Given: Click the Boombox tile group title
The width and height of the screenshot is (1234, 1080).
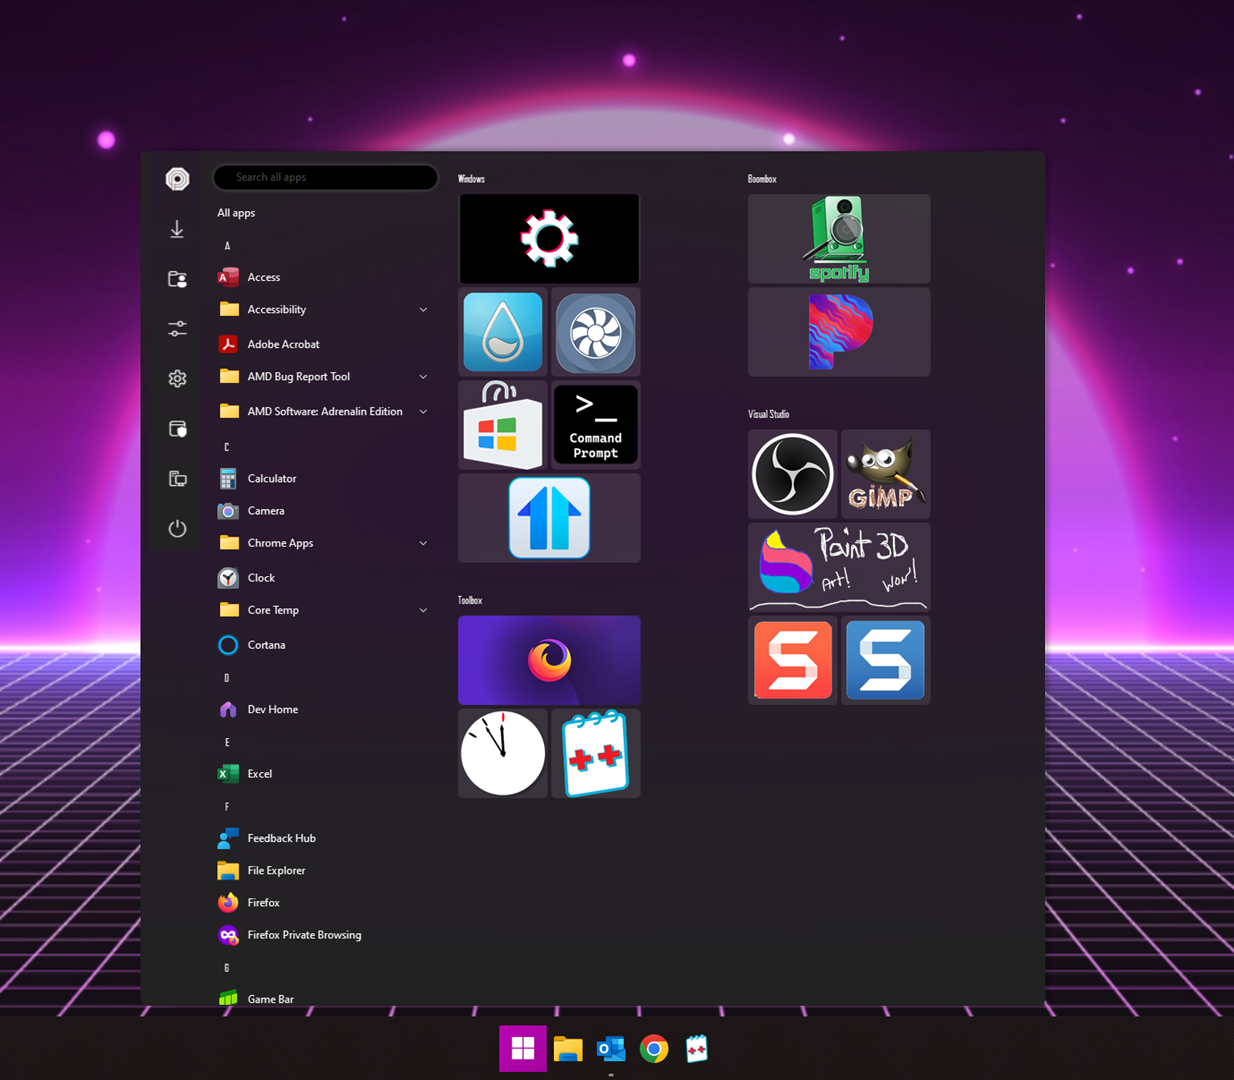Looking at the screenshot, I should 762,179.
